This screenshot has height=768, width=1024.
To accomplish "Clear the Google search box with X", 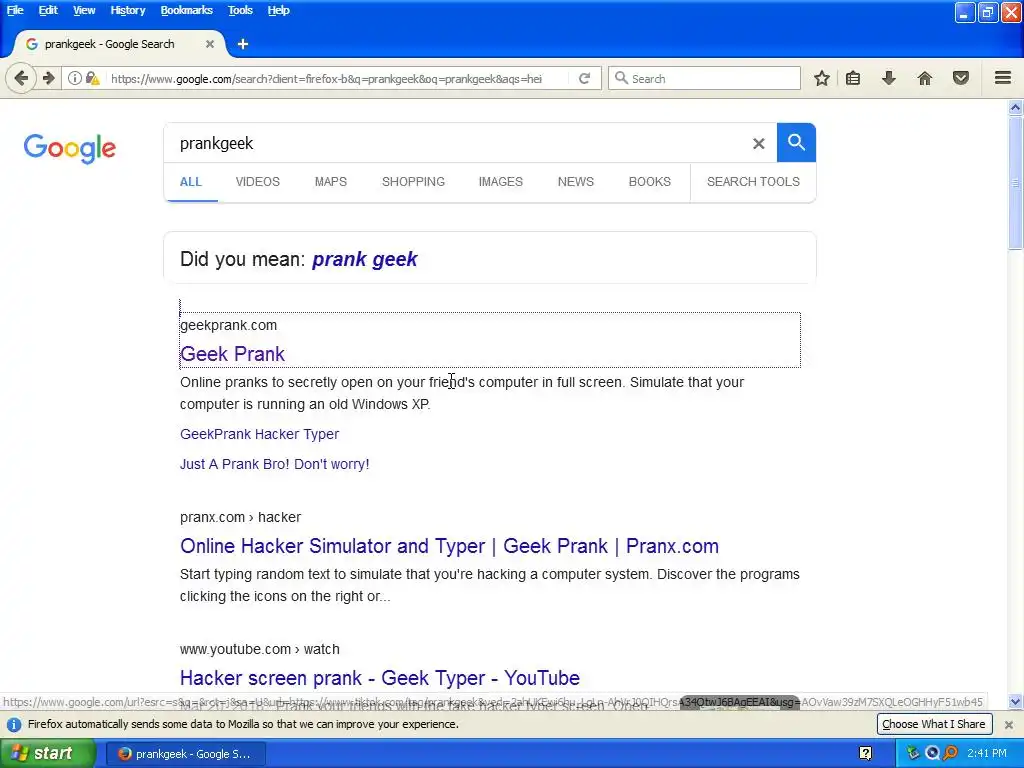I will coord(758,144).
